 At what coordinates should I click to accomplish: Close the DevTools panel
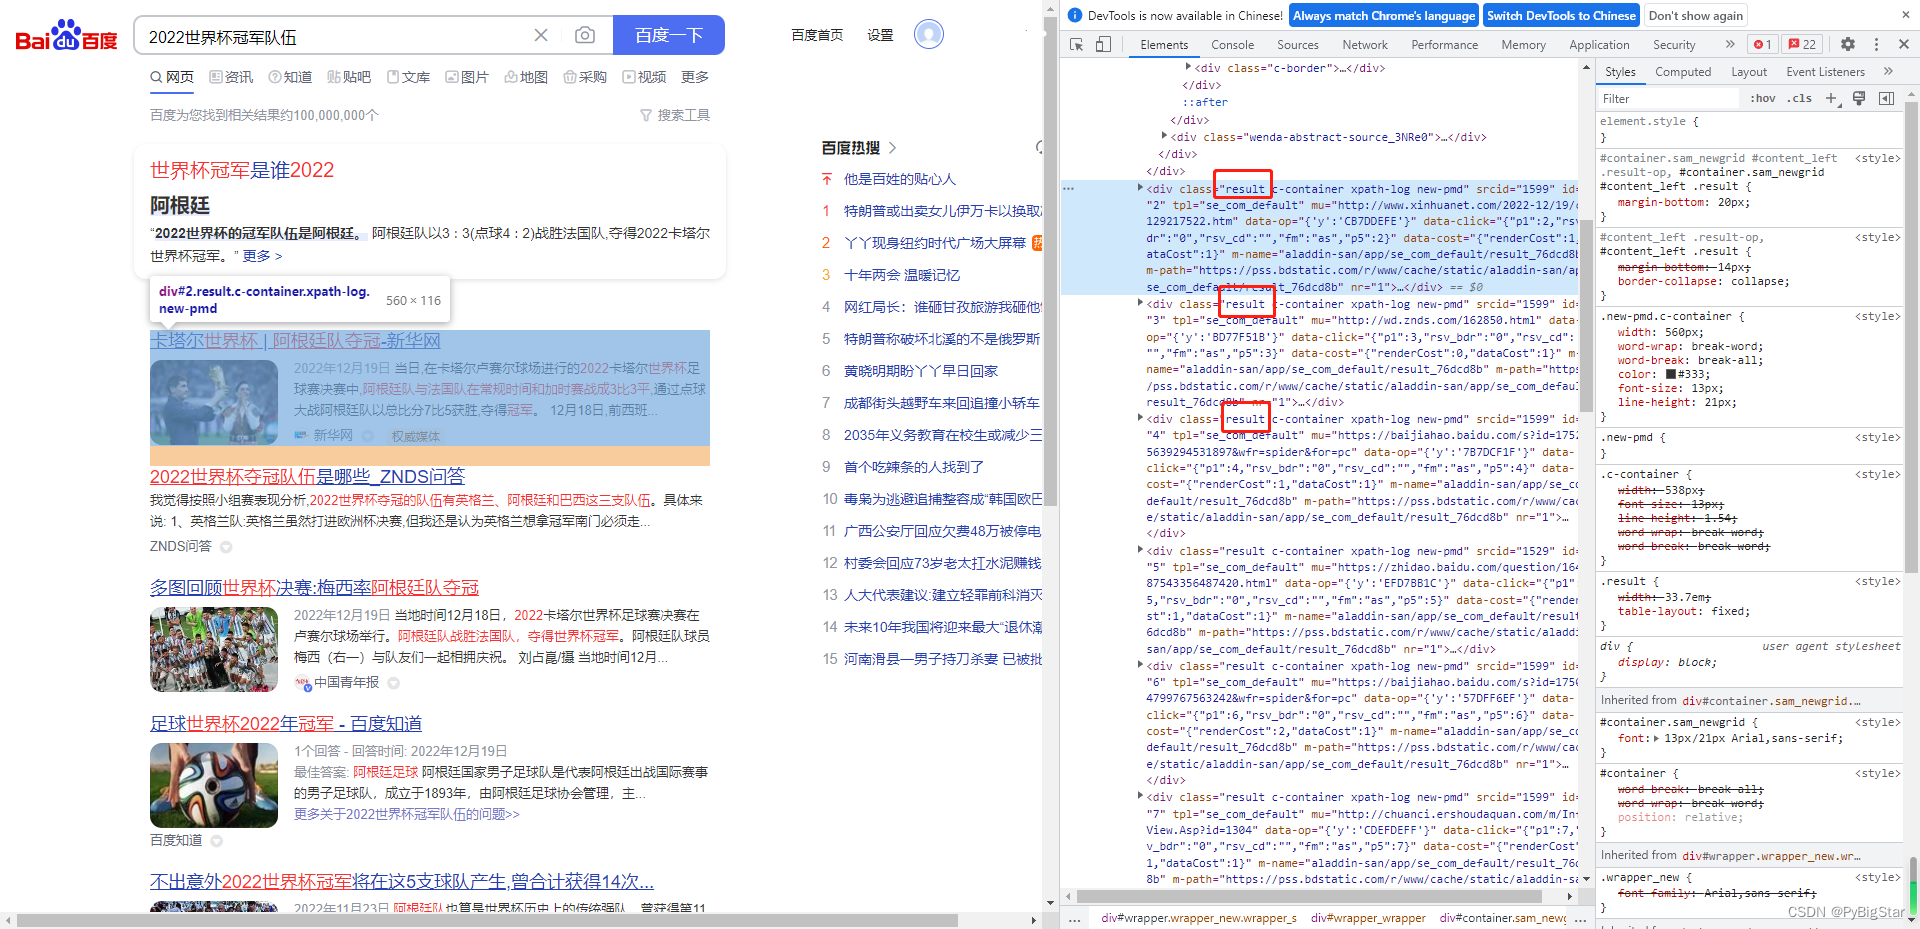point(1904,44)
